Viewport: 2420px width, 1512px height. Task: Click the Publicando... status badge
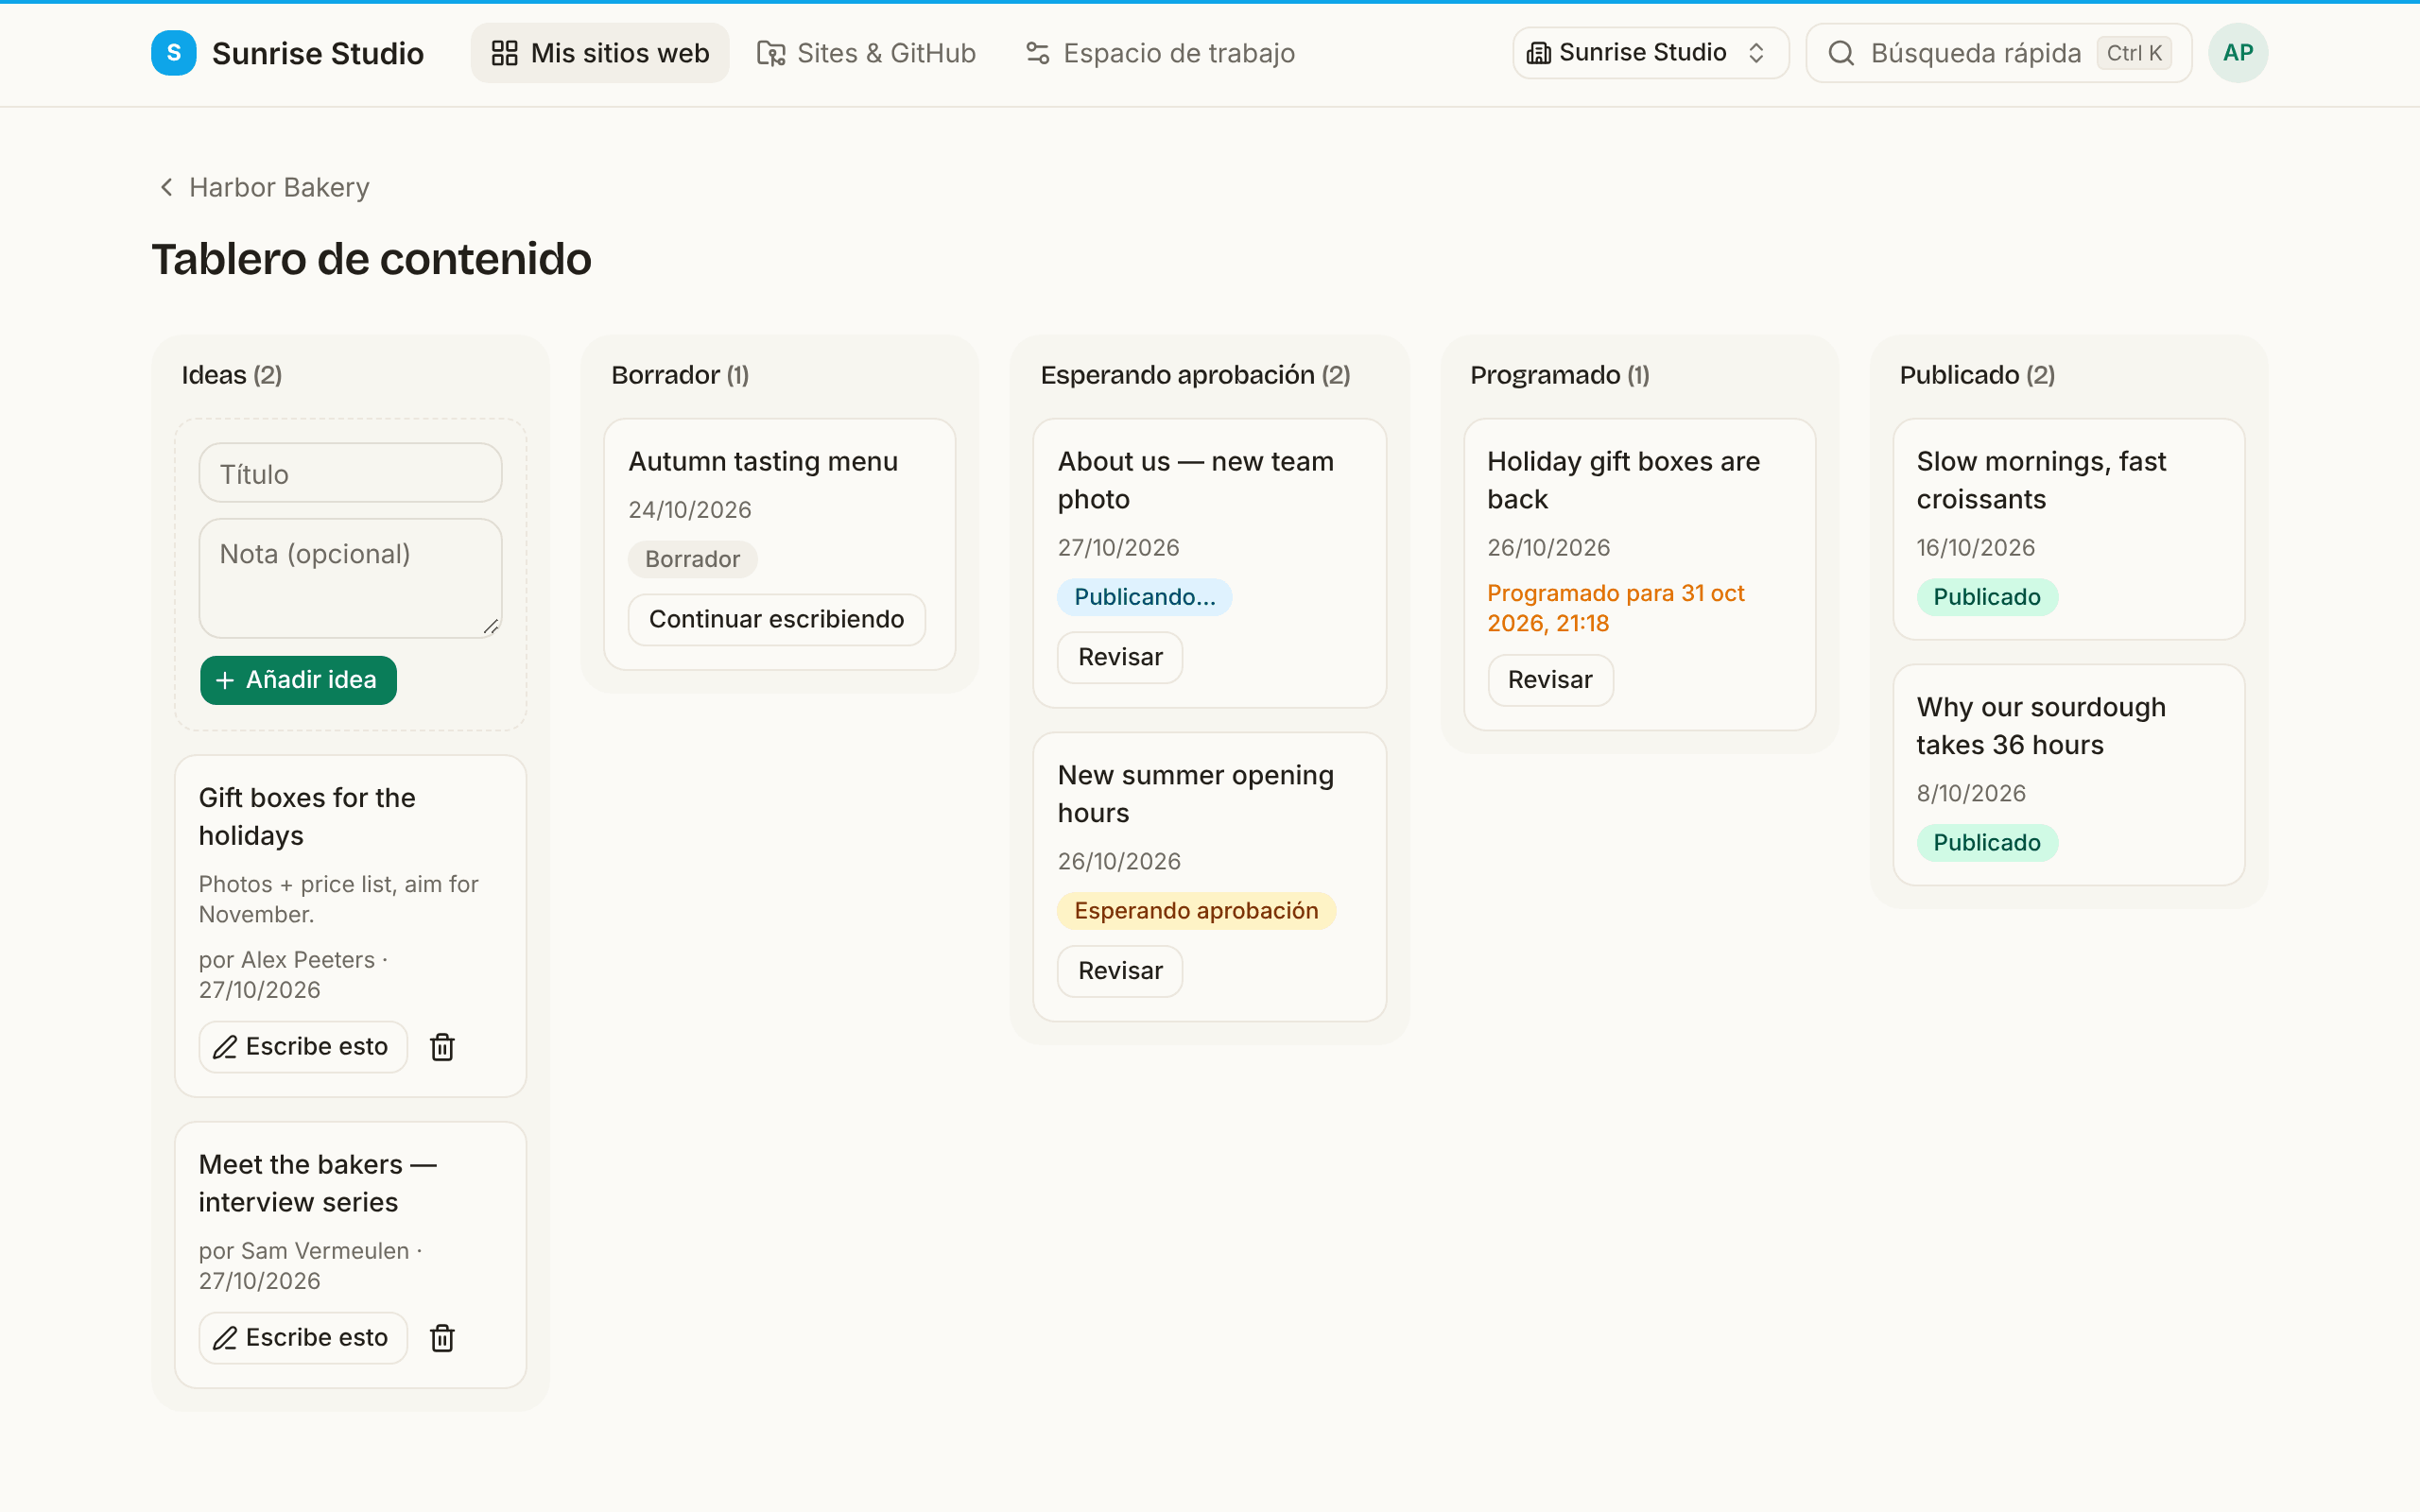(x=1144, y=597)
